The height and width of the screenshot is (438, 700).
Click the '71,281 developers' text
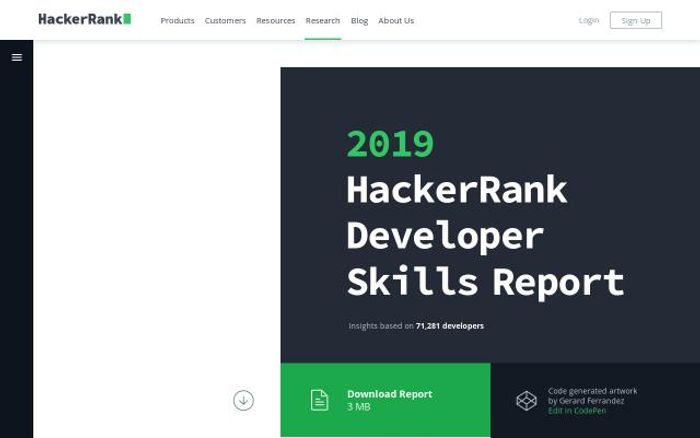(450, 326)
